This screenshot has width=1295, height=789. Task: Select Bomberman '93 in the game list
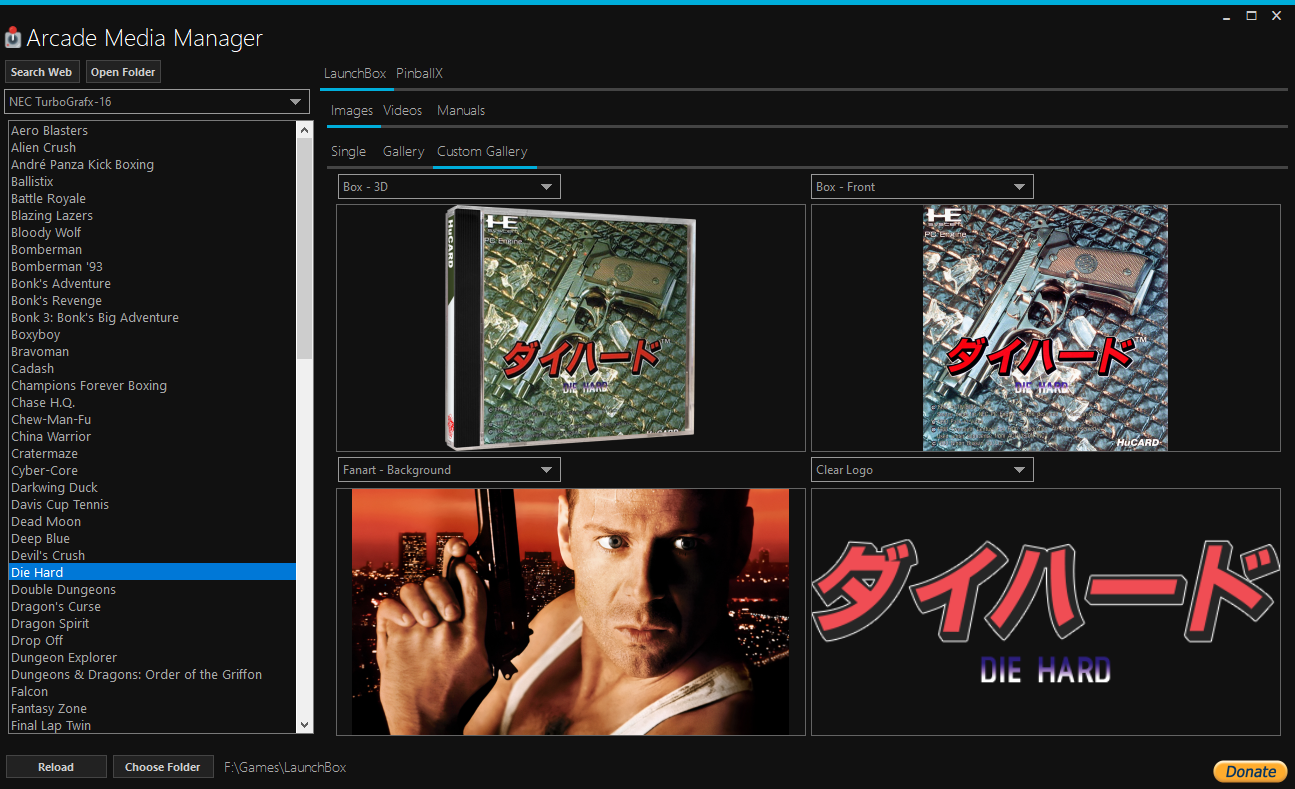[152, 267]
